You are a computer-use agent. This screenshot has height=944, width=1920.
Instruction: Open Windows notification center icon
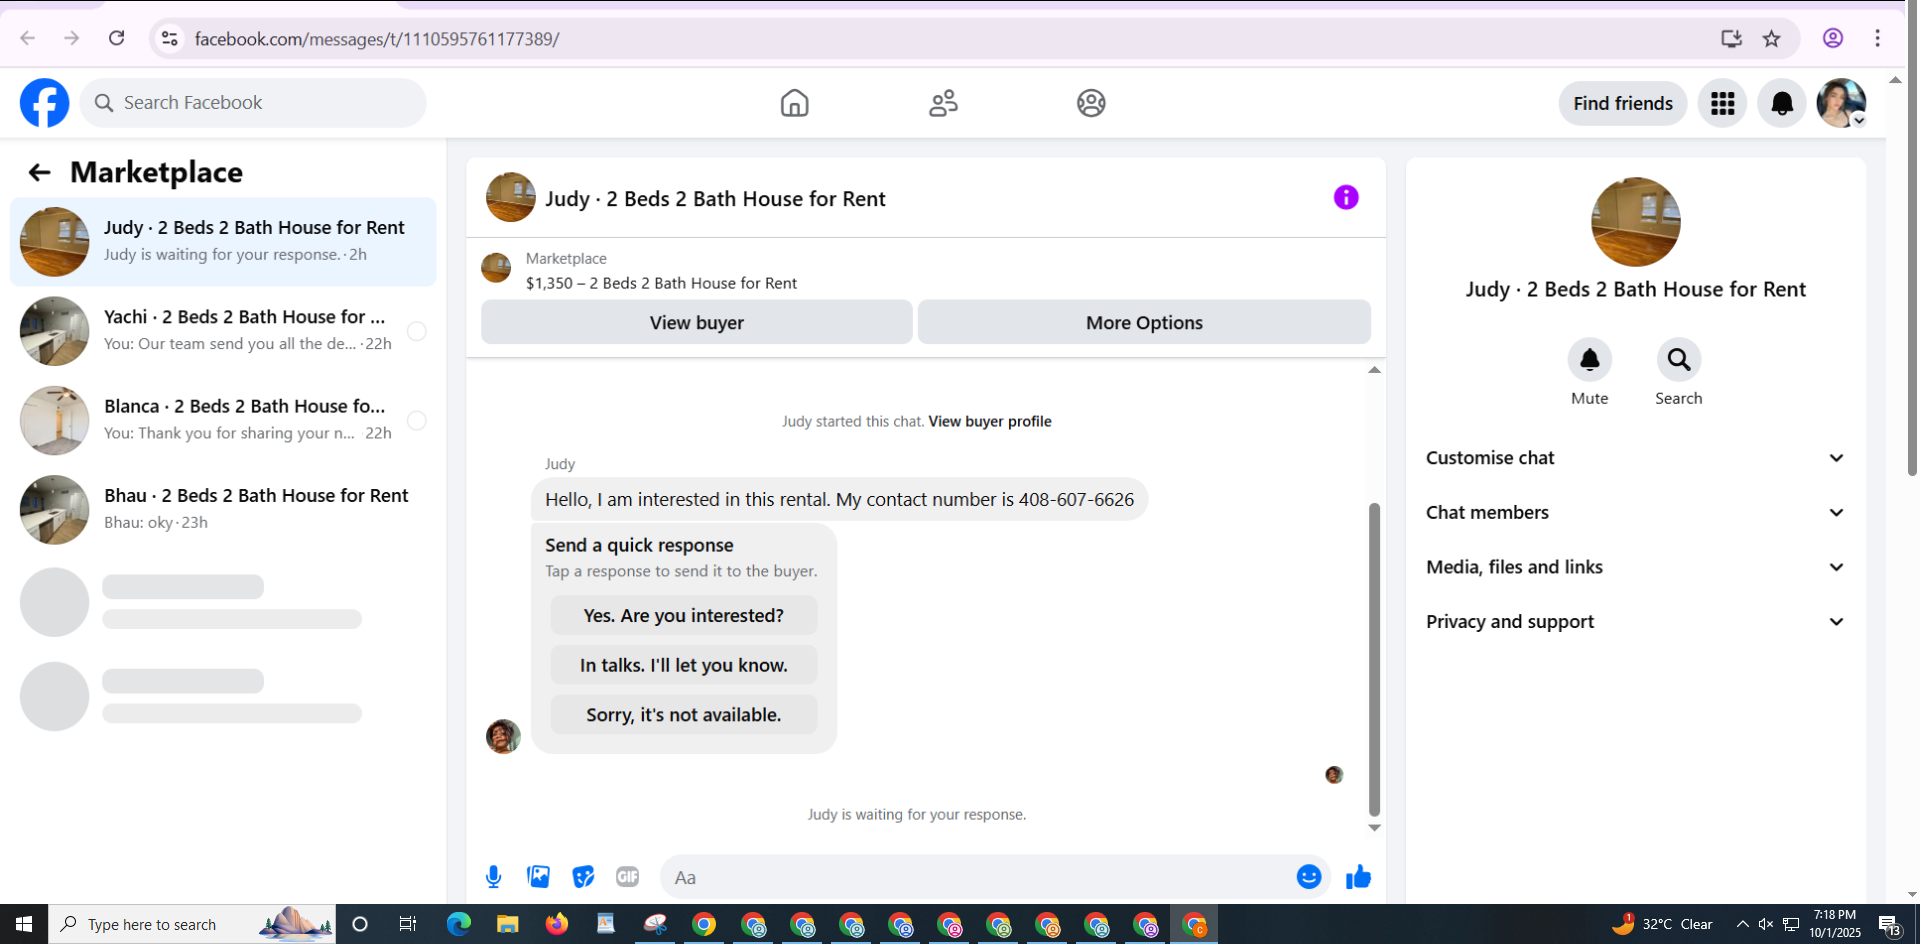coord(1889,924)
